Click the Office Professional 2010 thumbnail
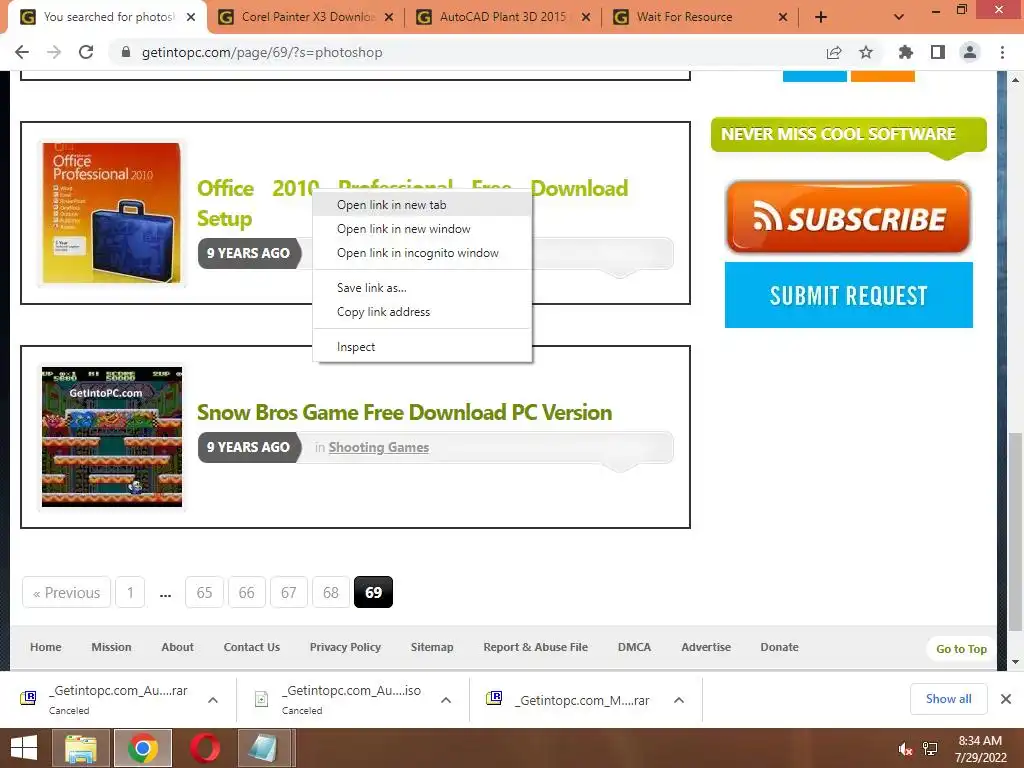 (x=112, y=213)
